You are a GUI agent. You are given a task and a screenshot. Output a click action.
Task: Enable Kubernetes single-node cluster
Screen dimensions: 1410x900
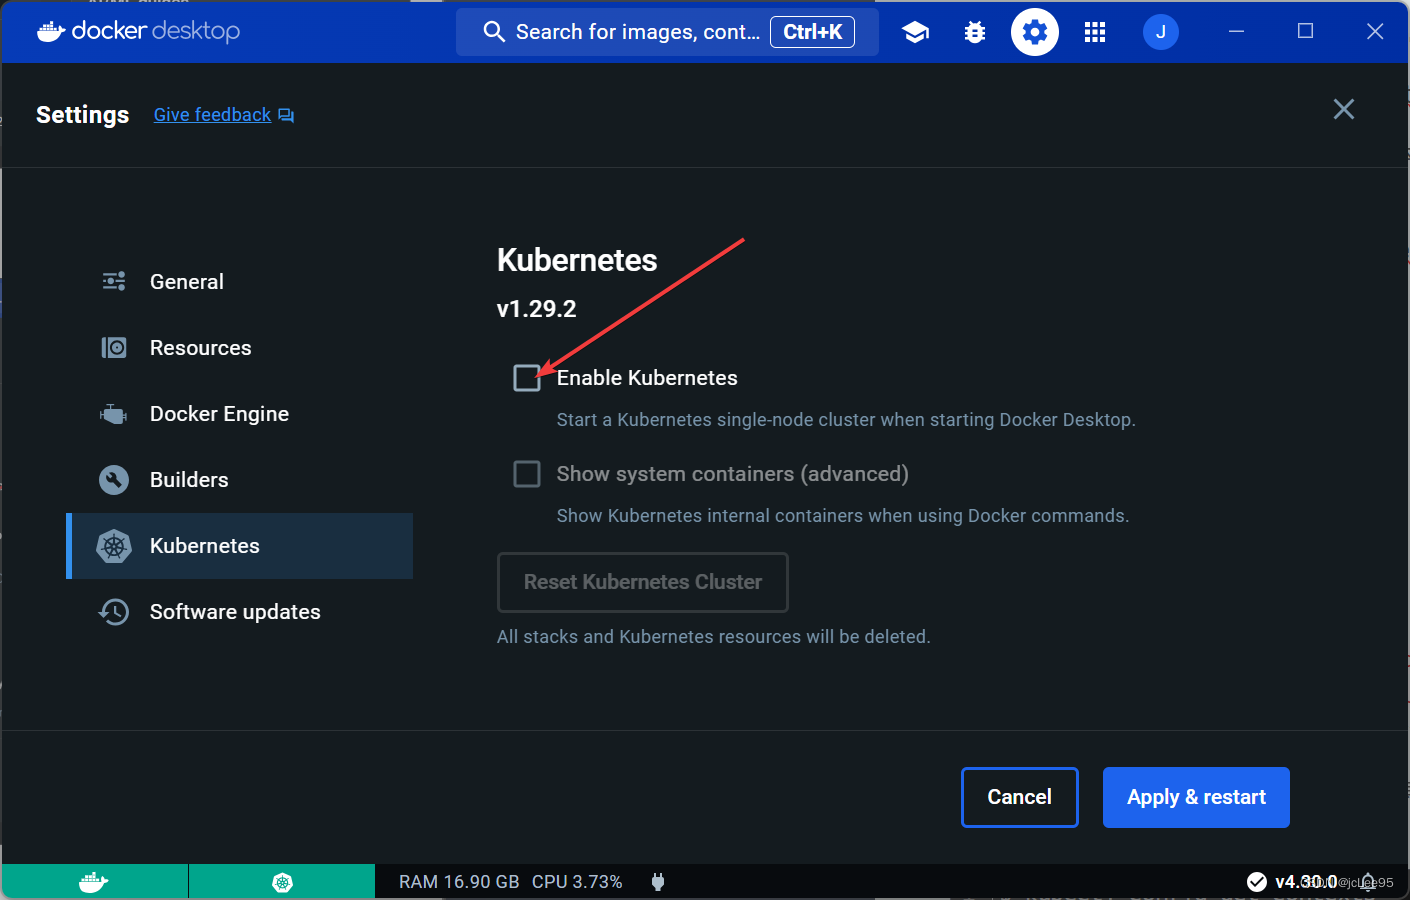click(x=526, y=377)
